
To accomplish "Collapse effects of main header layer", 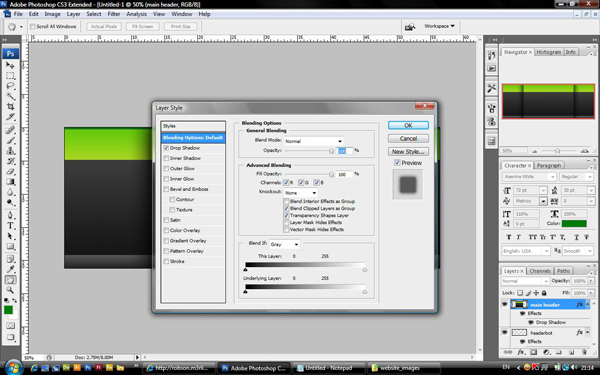I will coord(588,305).
